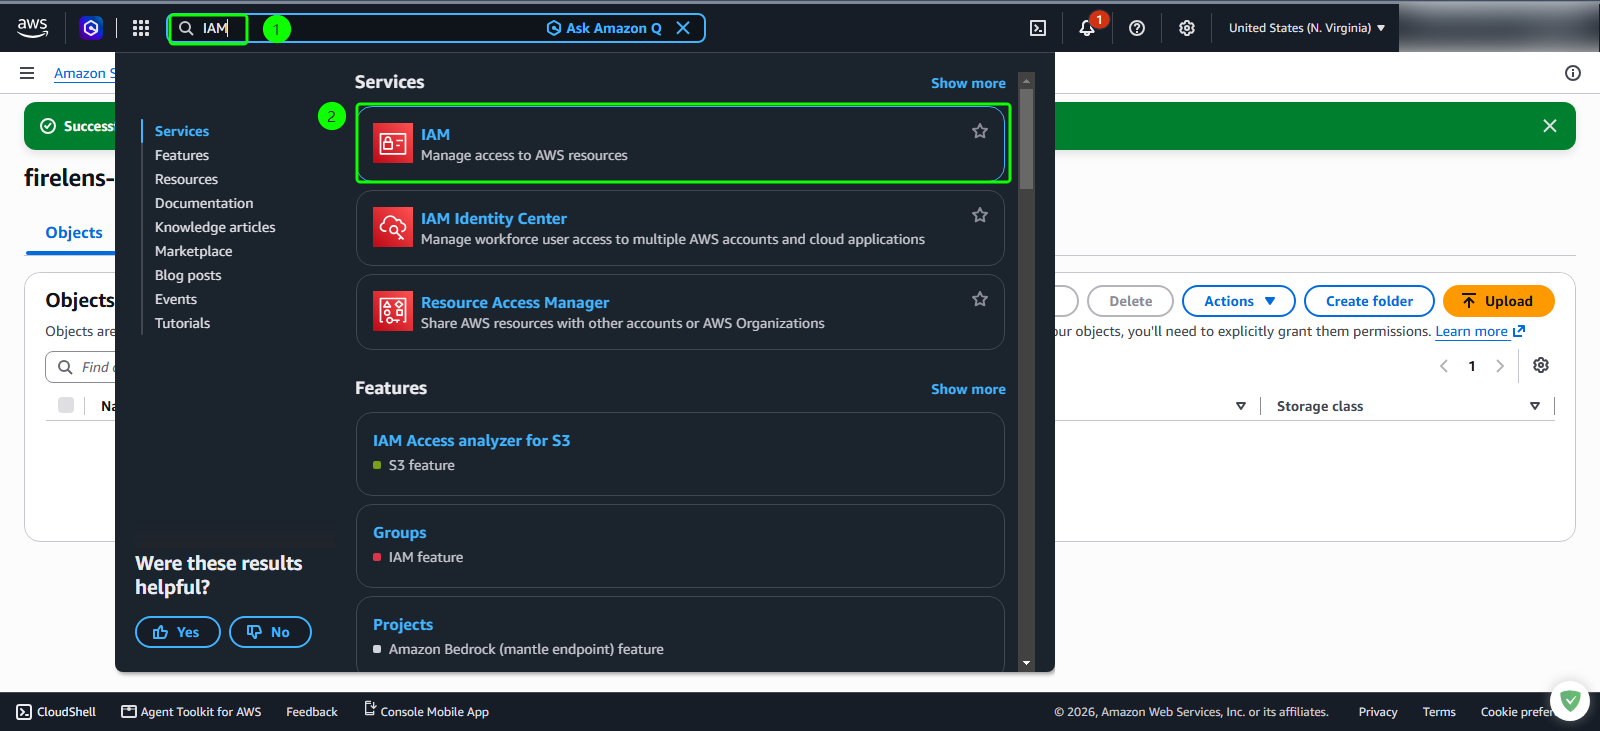The image size is (1600, 731).
Task: Favorite the Resource Access Manager star
Action: [x=980, y=299]
